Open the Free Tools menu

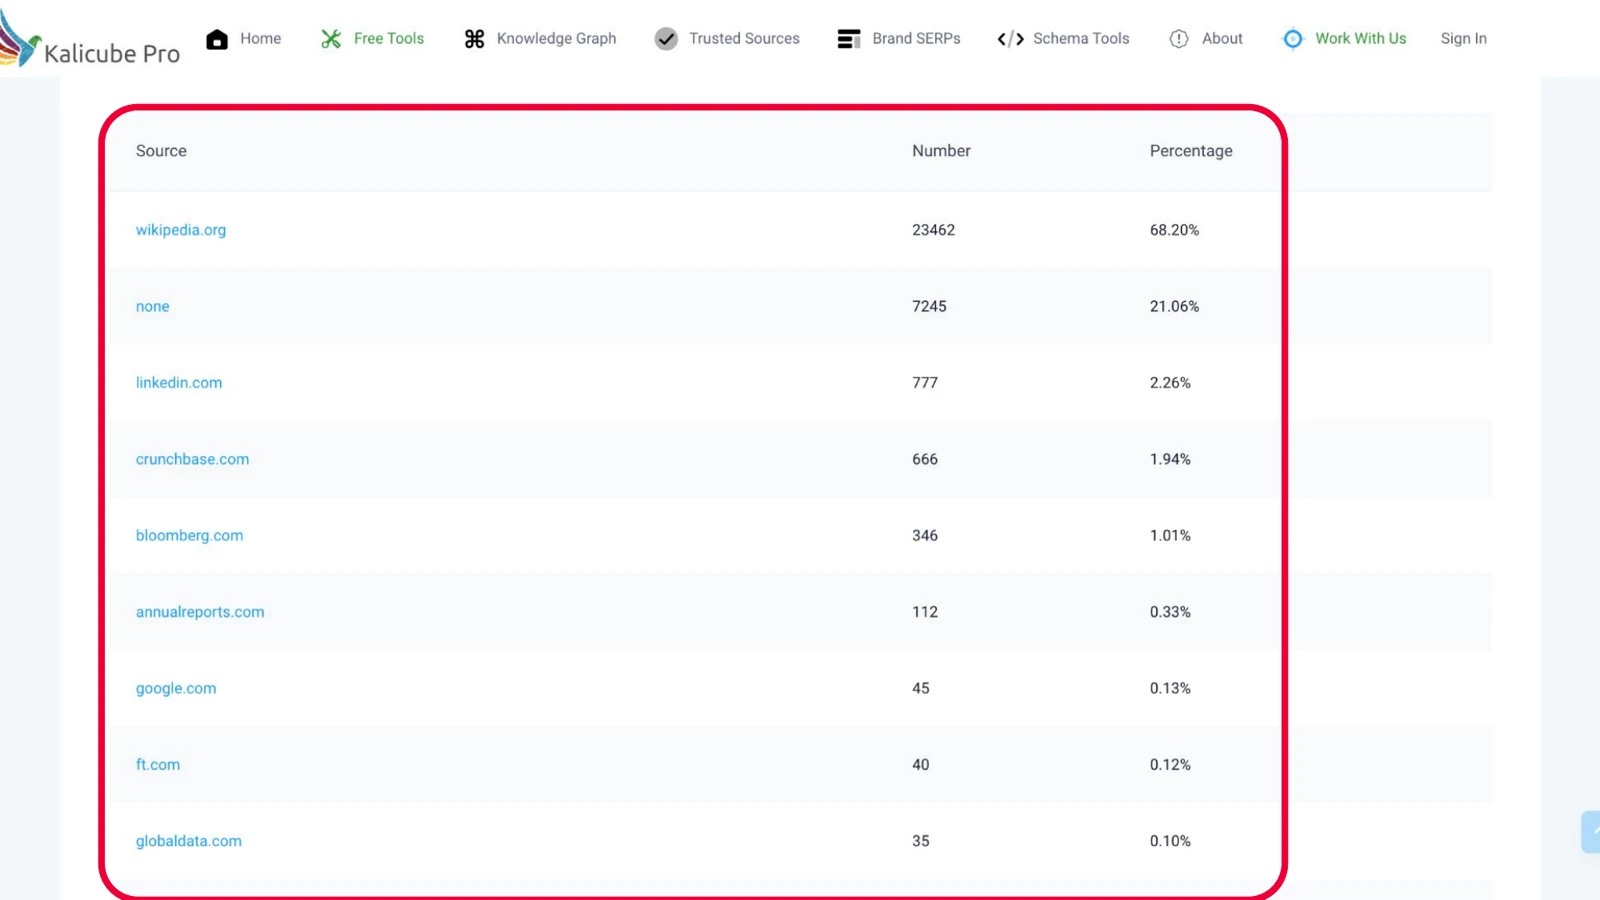point(389,39)
